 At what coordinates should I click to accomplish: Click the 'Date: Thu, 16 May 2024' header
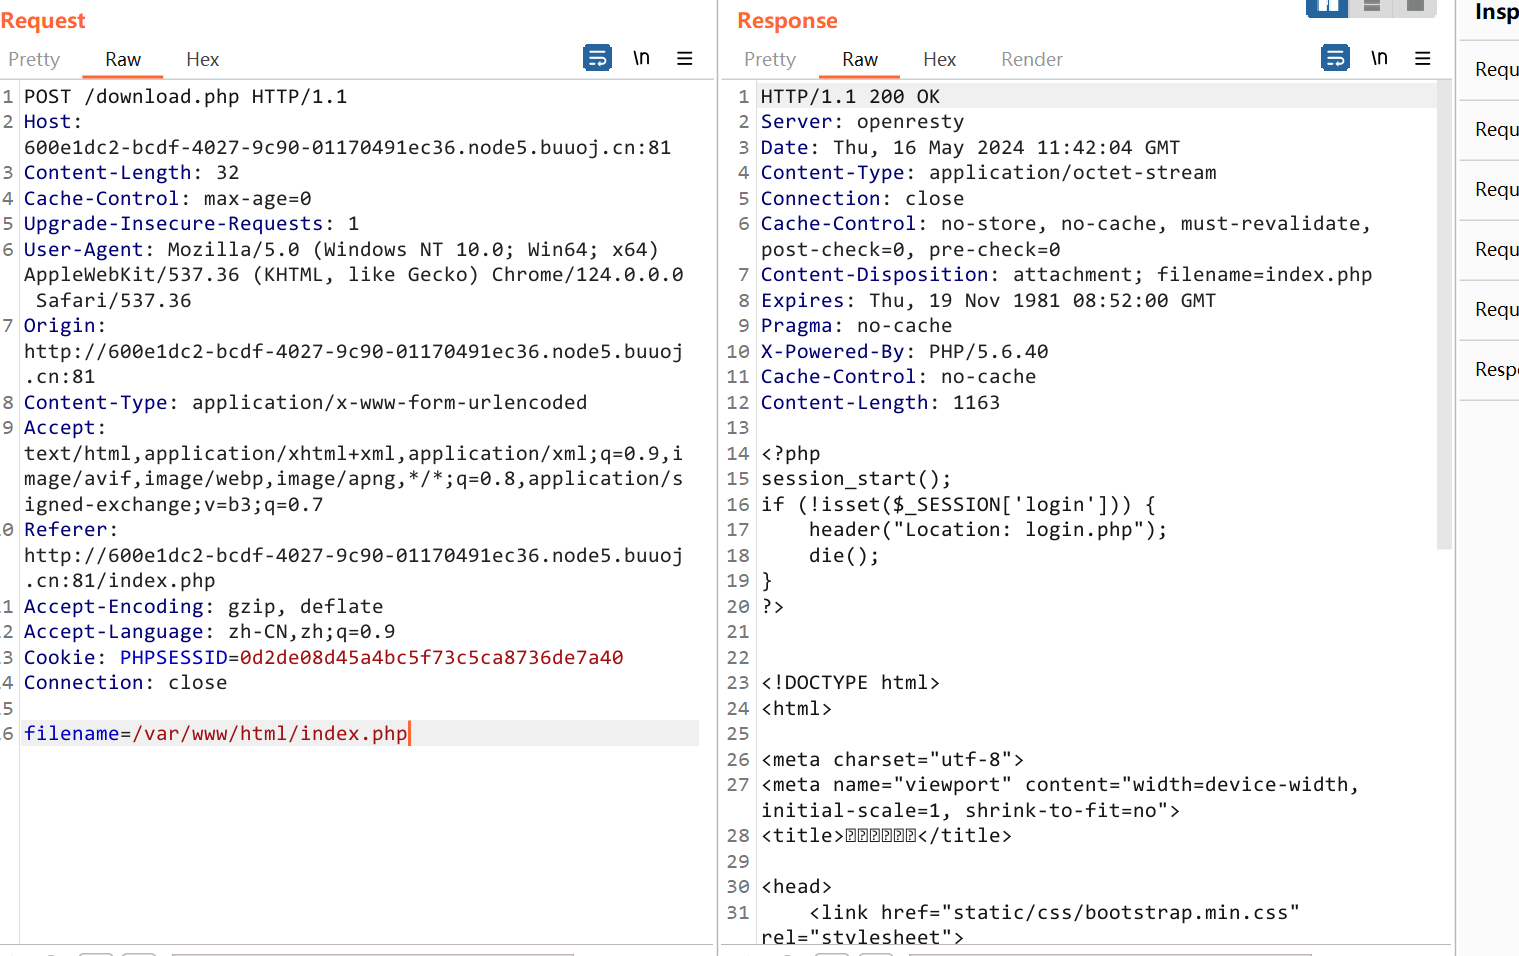point(971,148)
